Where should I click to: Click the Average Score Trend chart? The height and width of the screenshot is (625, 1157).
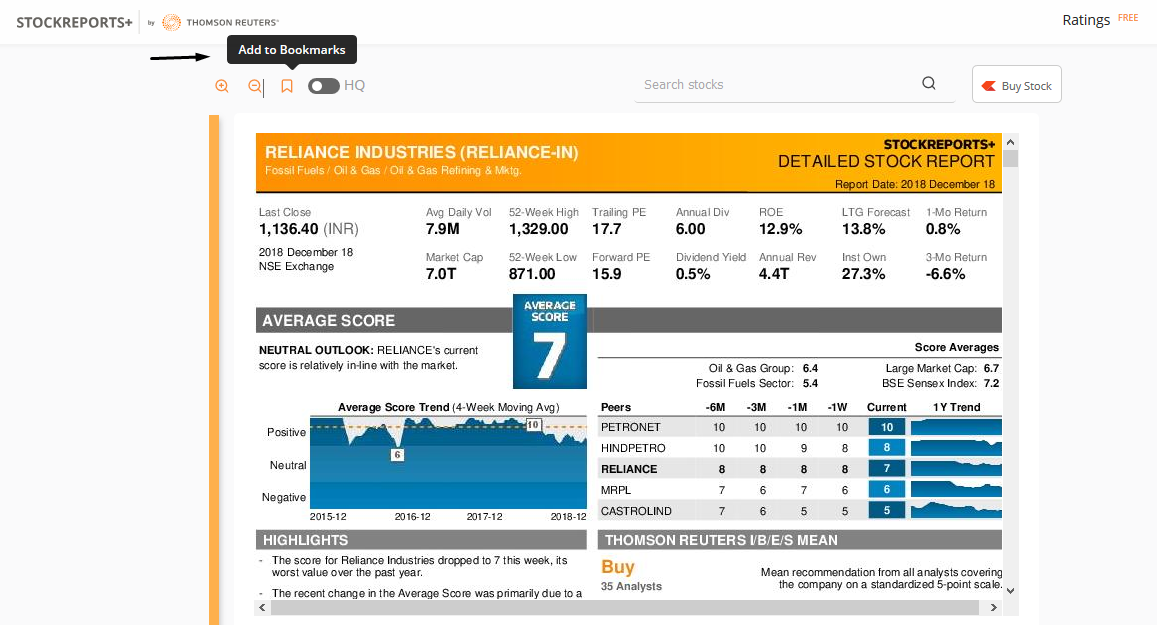click(448, 463)
